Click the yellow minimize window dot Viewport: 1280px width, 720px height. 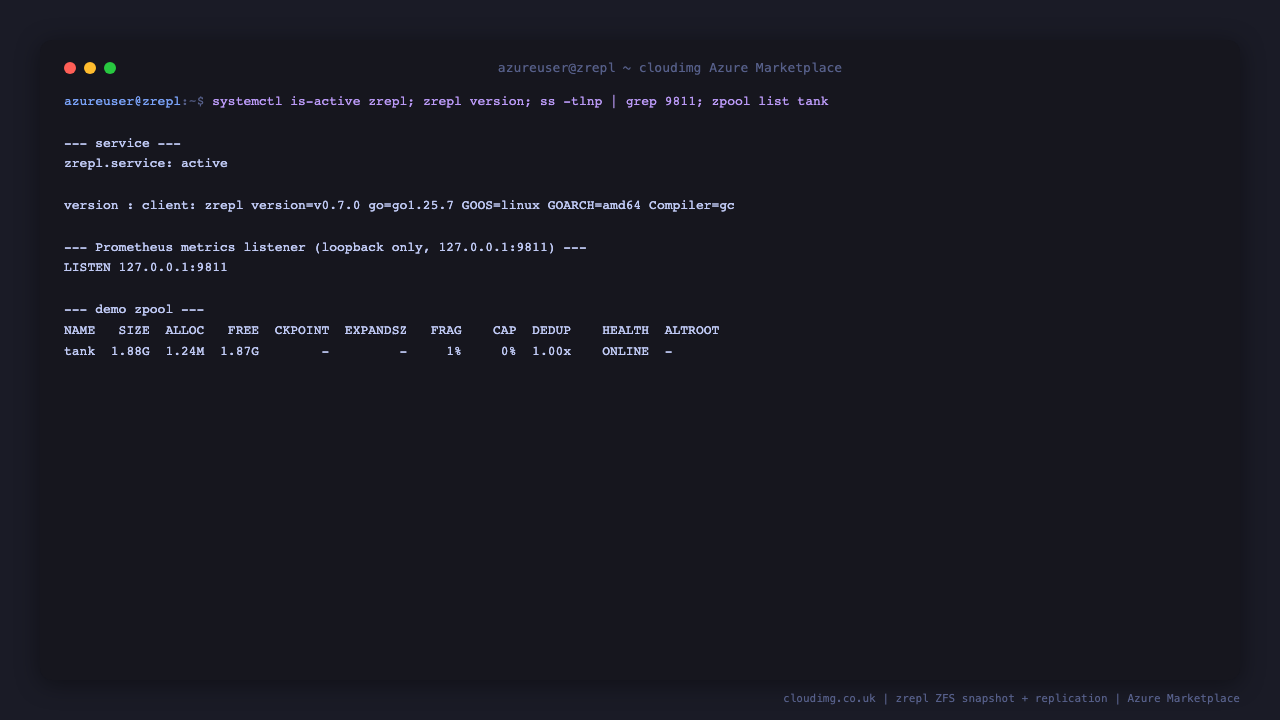point(90,68)
